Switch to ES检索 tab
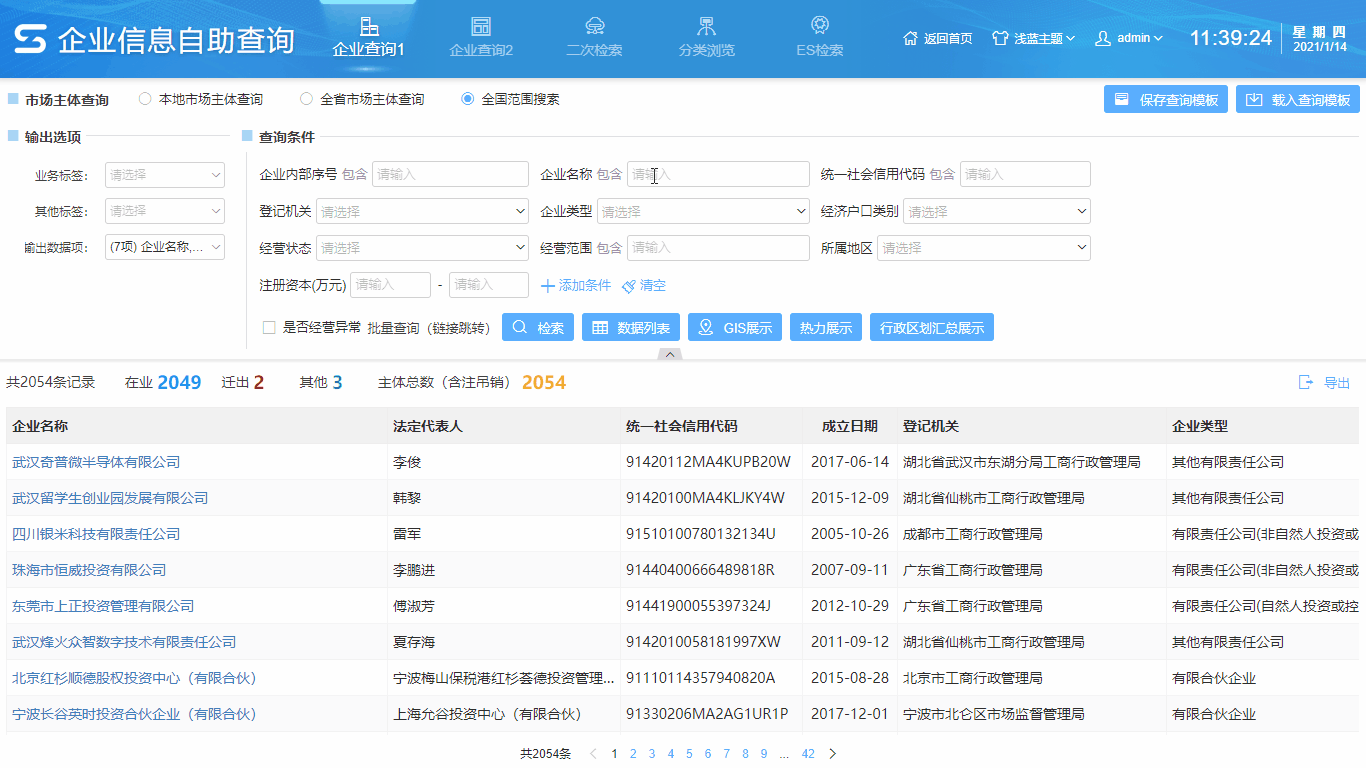The height and width of the screenshot is (768, 1366). click(x=820, y=37)
